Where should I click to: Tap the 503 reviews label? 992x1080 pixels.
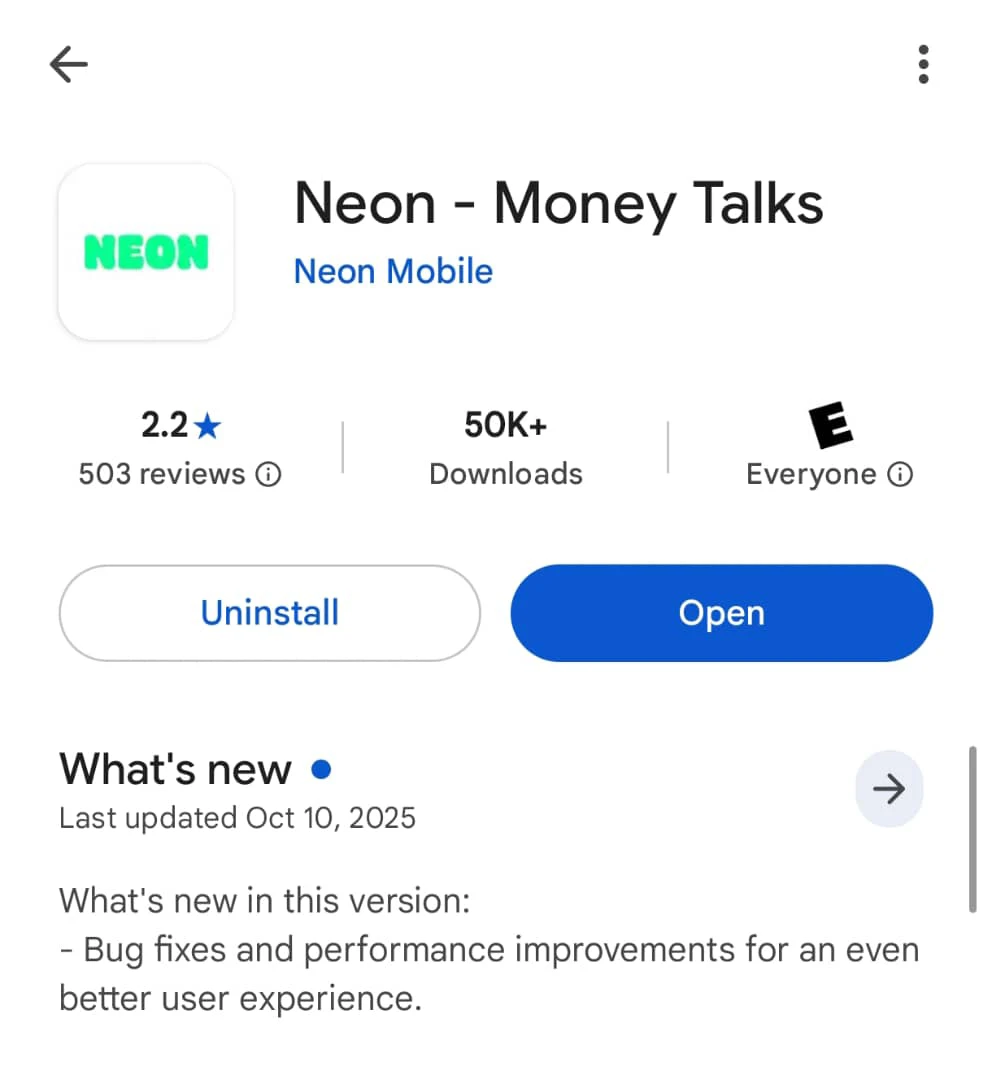point(162,474)
